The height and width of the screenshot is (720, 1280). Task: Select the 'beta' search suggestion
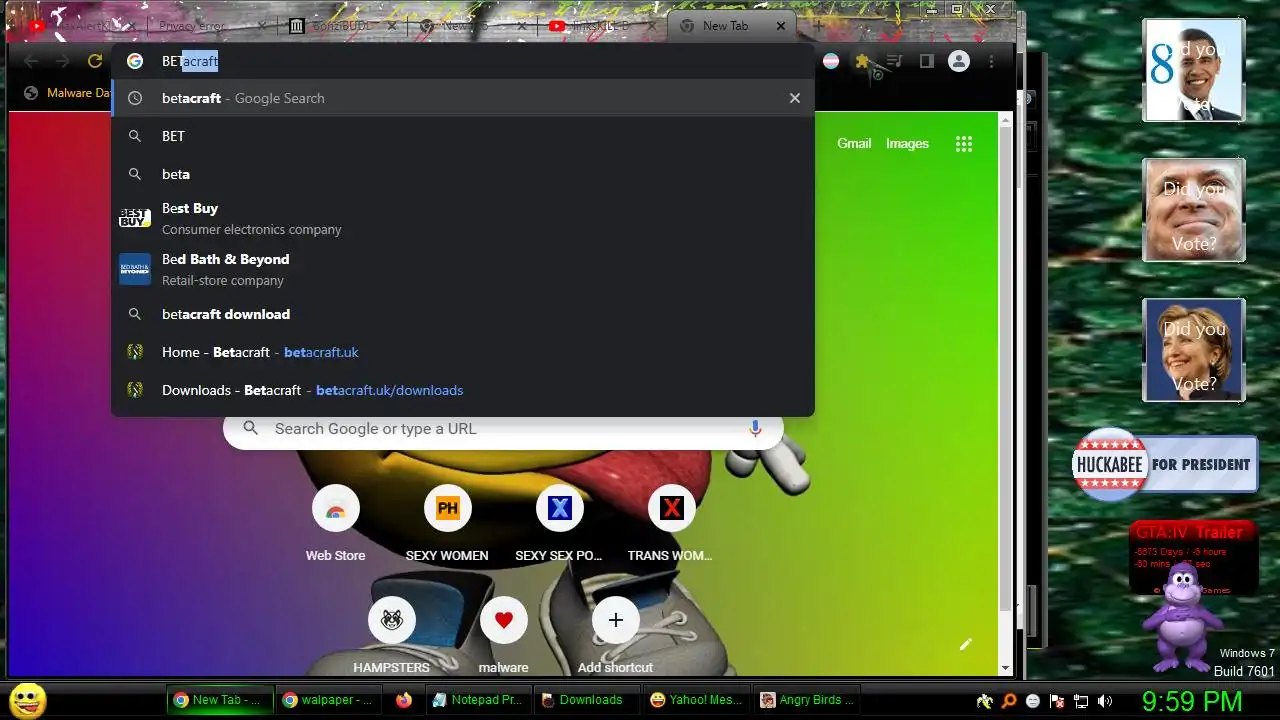[463, 174]
